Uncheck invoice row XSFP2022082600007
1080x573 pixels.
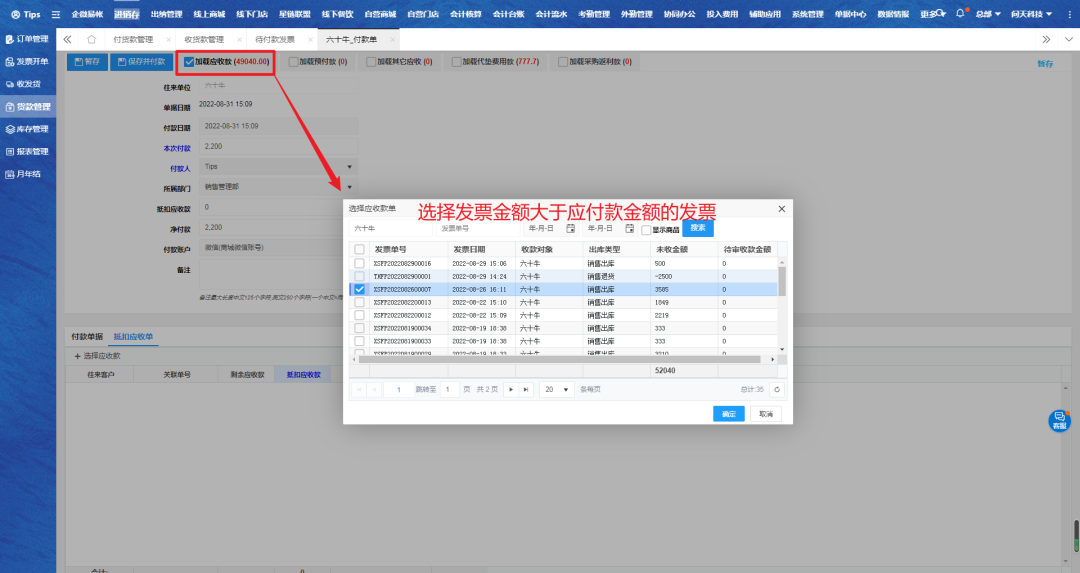pos(359,289)
